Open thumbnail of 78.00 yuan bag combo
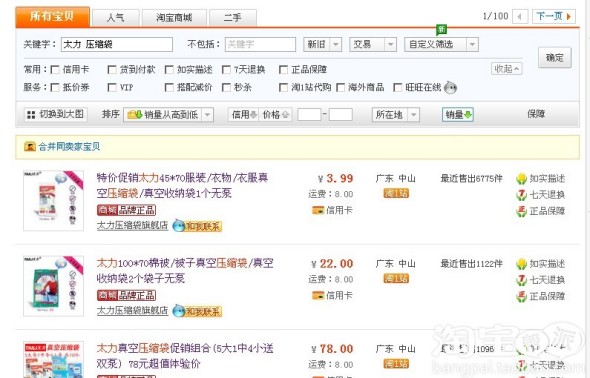The width and height of the screenshot is (590, 378). coord(53,360)
